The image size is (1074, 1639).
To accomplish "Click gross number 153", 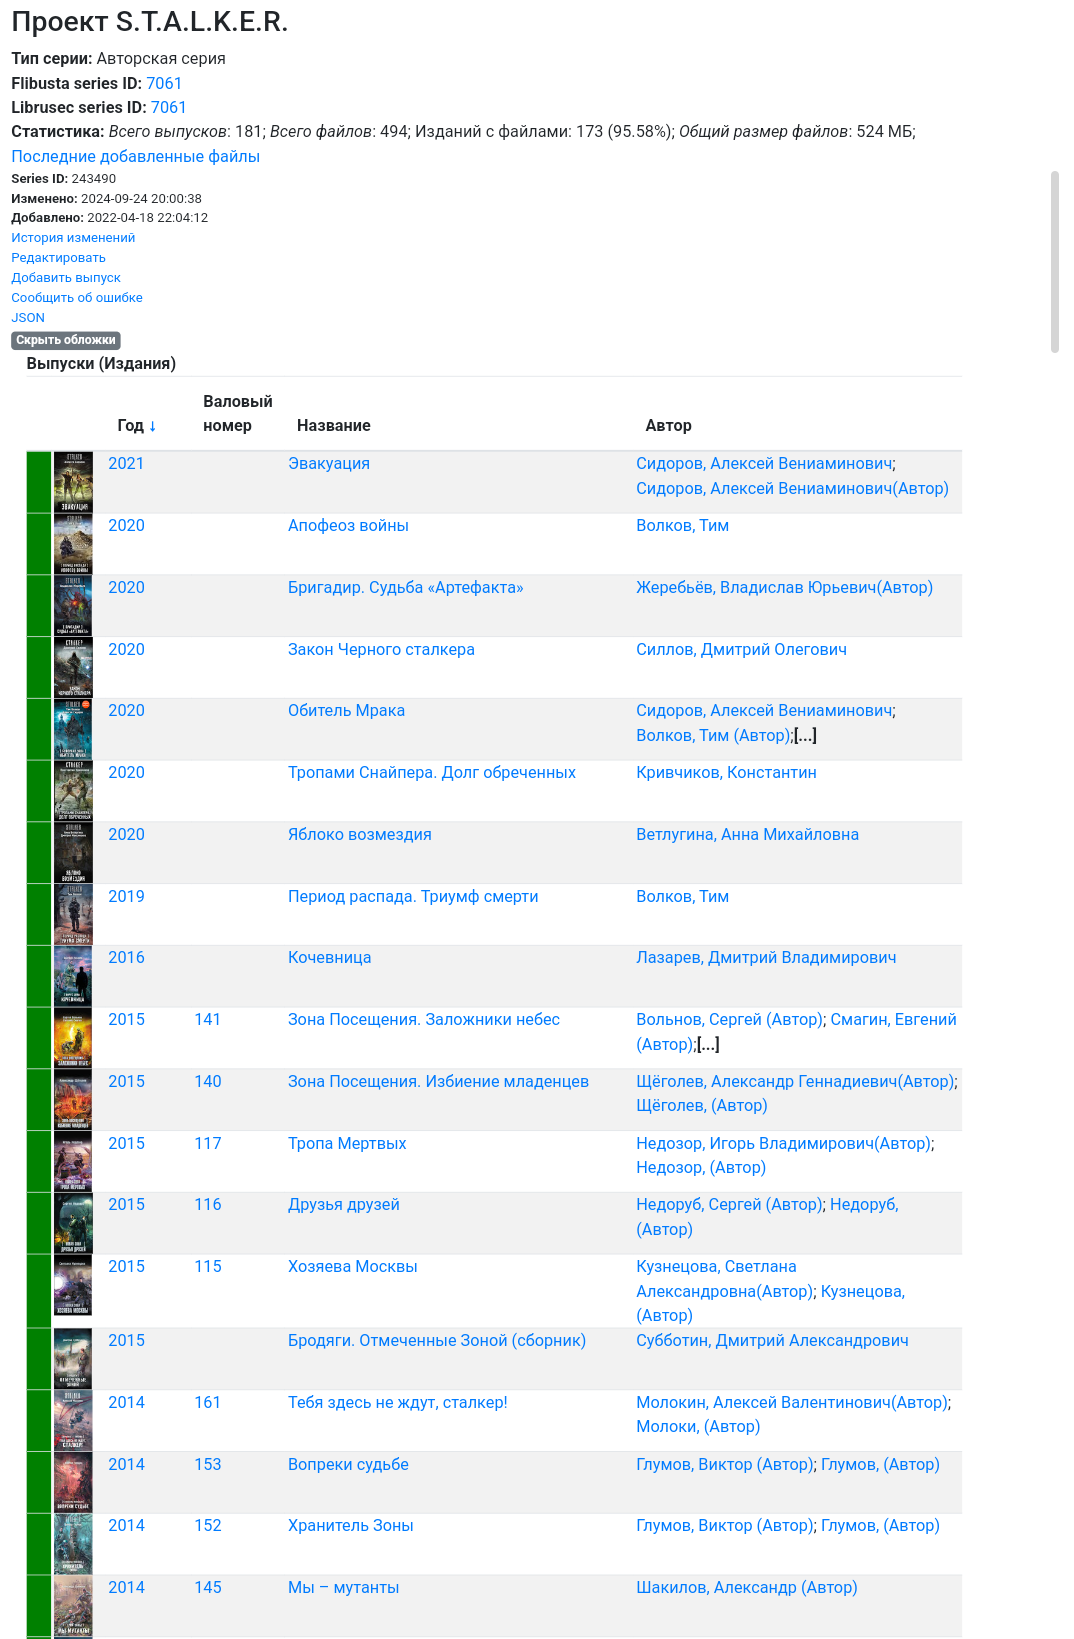I will point(207,1465).
